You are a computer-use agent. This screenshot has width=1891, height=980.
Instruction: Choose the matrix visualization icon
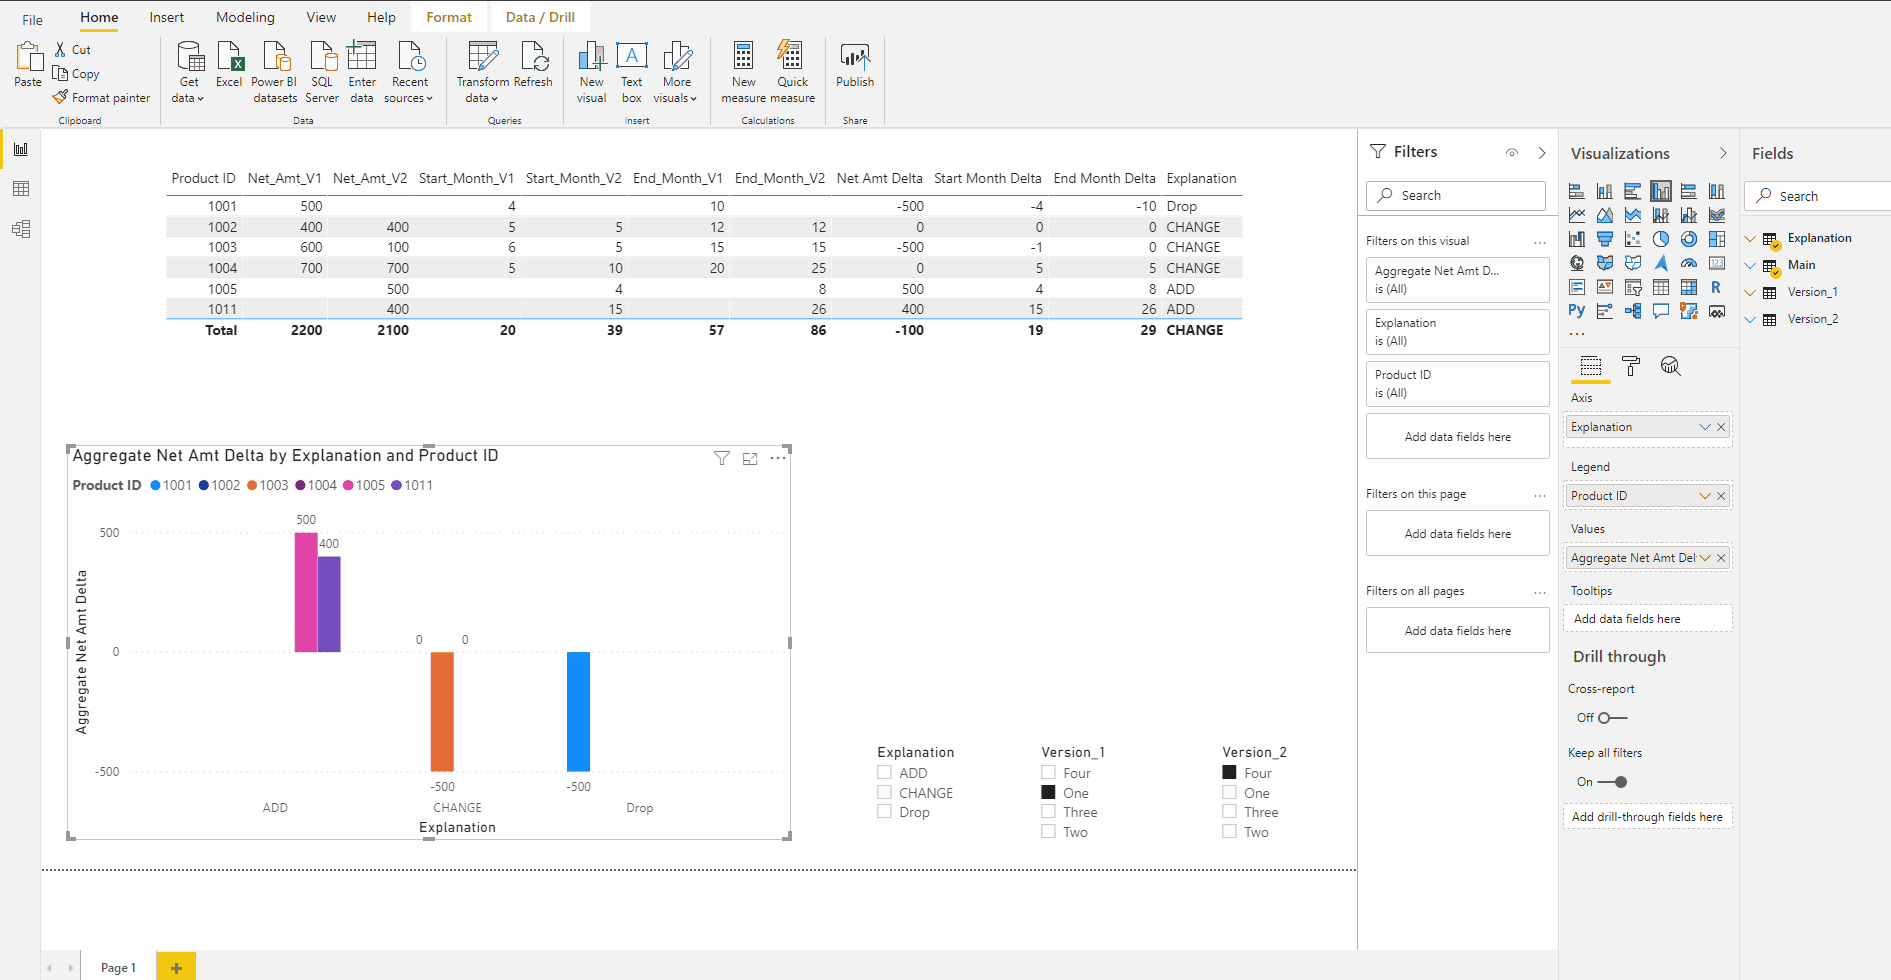point(1689,287)
